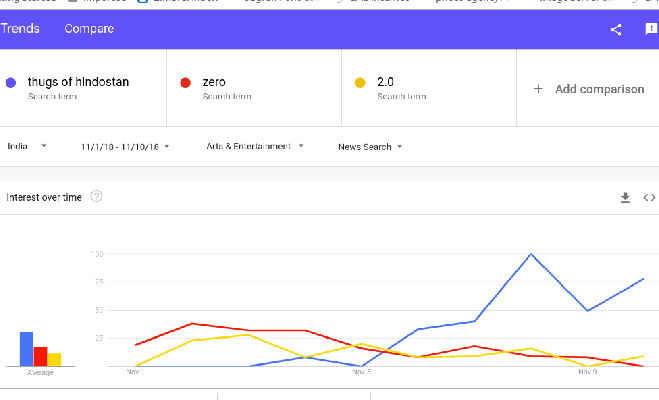Click the blue dot for thugs of hindostan
Image resolution: width=659 pixels, height=400 pixels.
11,83
